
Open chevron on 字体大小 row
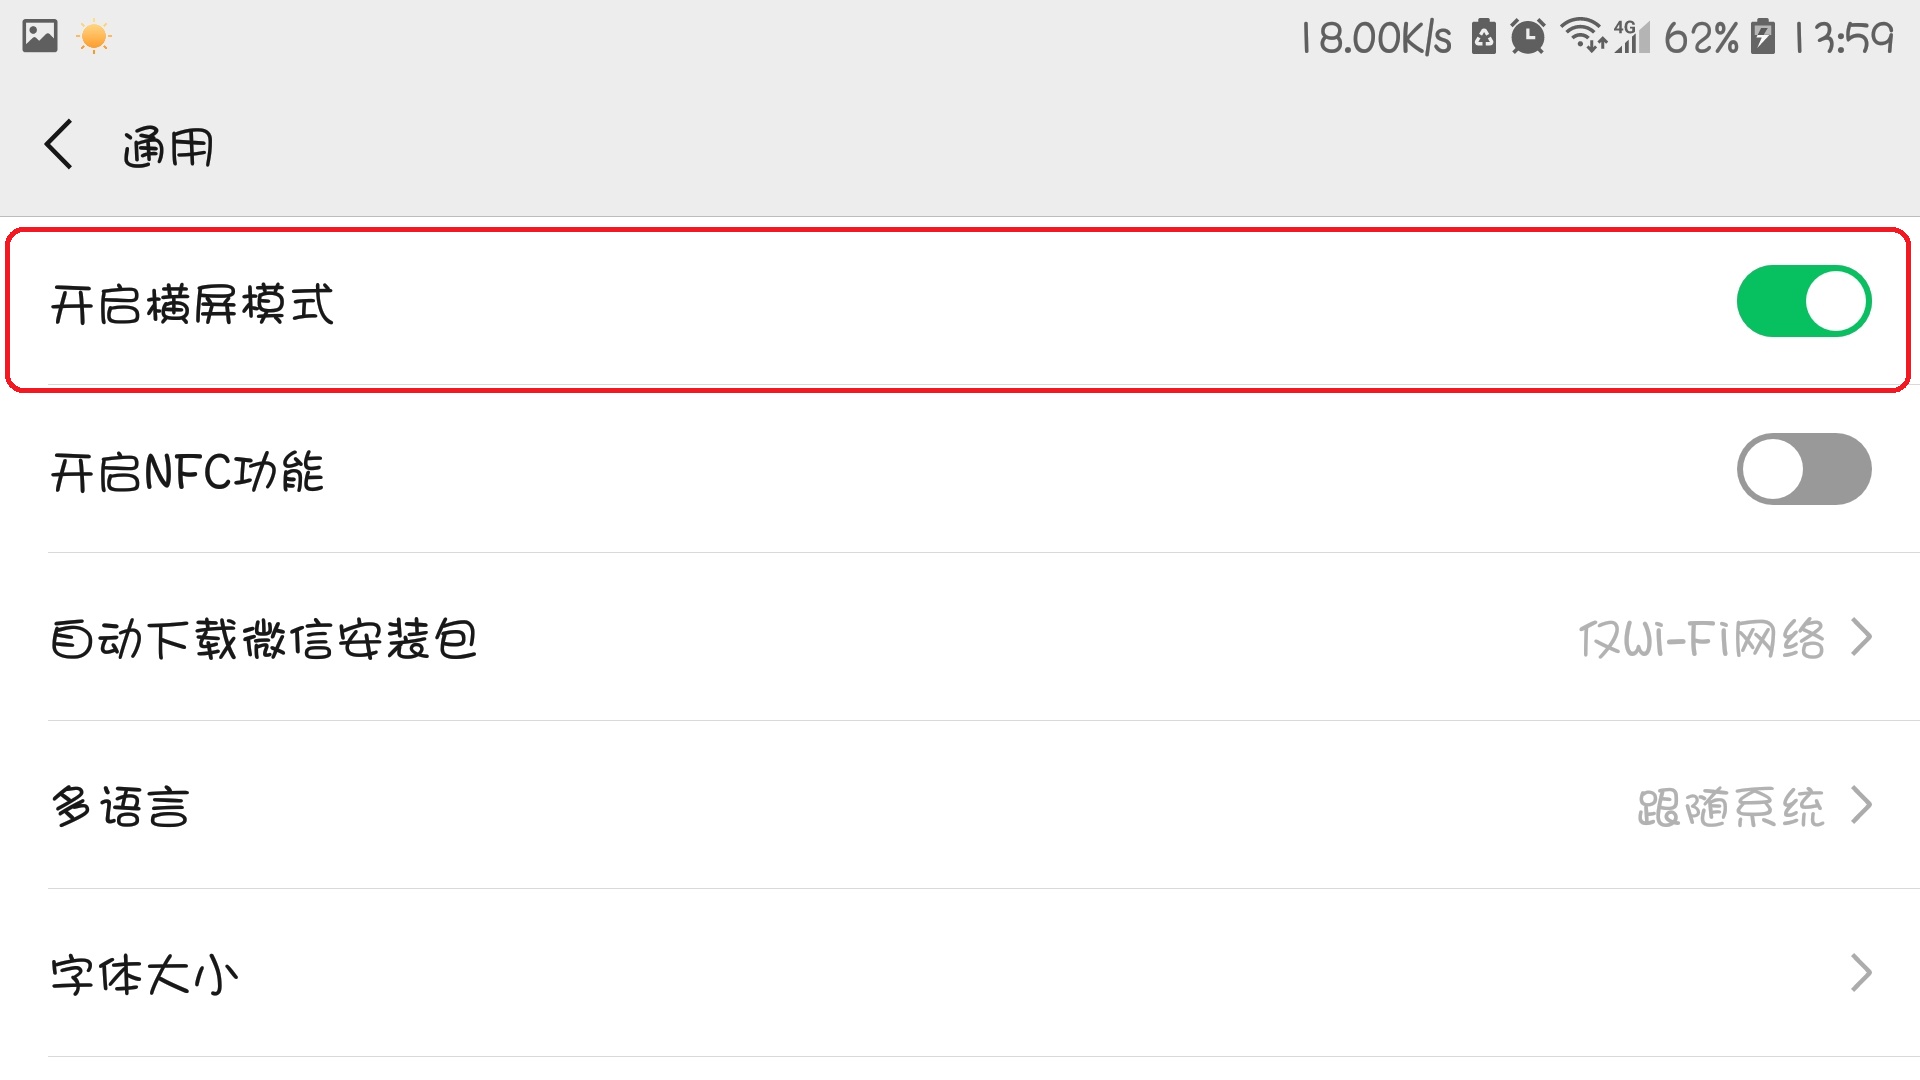click(x=1861, y=973)
